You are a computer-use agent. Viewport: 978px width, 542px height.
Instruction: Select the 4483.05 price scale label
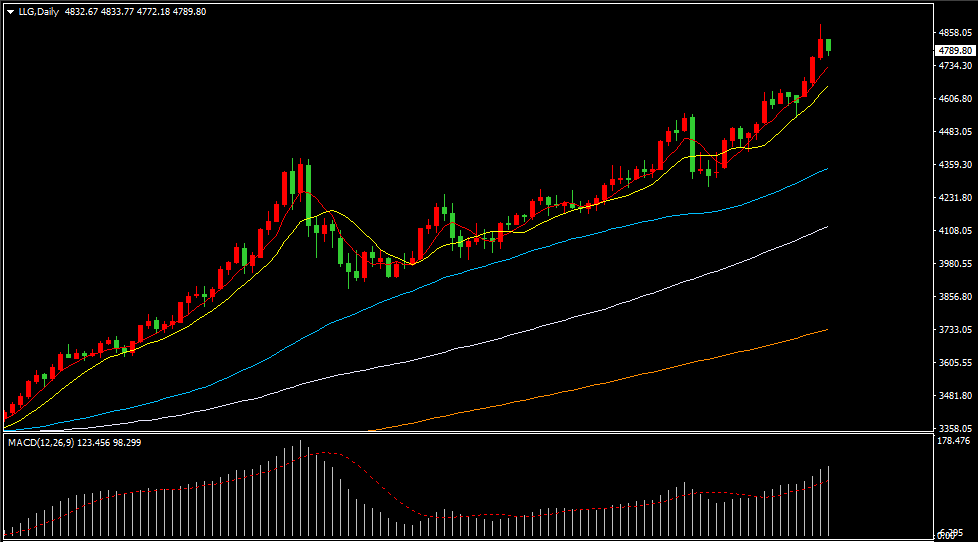955,132
